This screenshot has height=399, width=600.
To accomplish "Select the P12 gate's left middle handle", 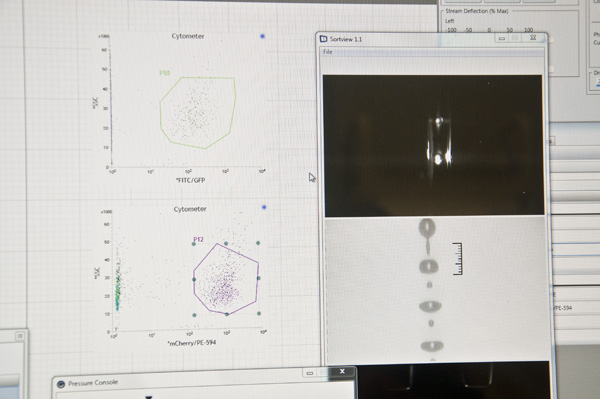I will (194, 279).
